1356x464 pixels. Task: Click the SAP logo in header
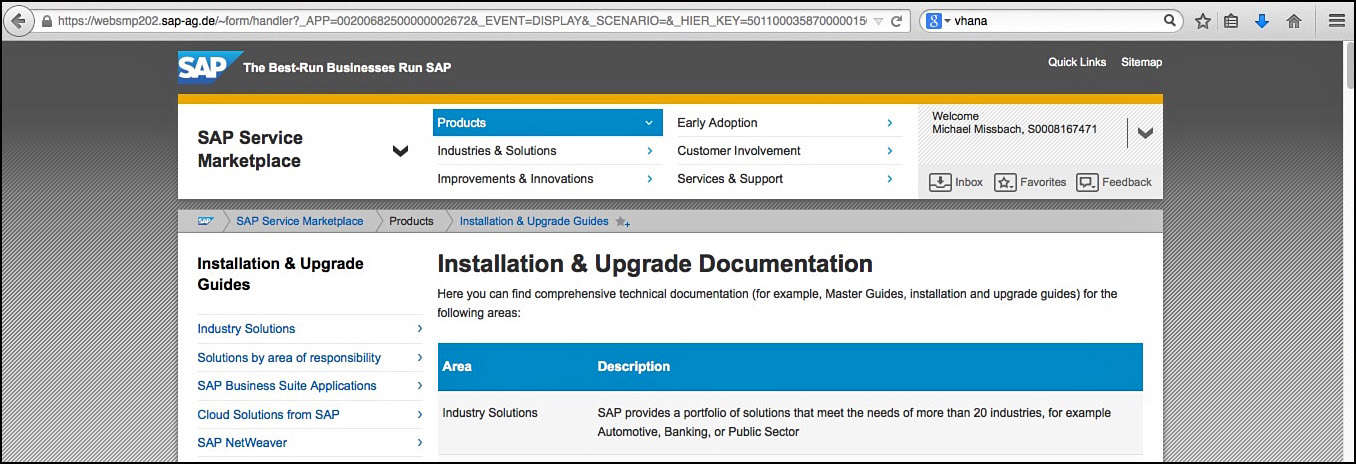(x=210, y=66)
